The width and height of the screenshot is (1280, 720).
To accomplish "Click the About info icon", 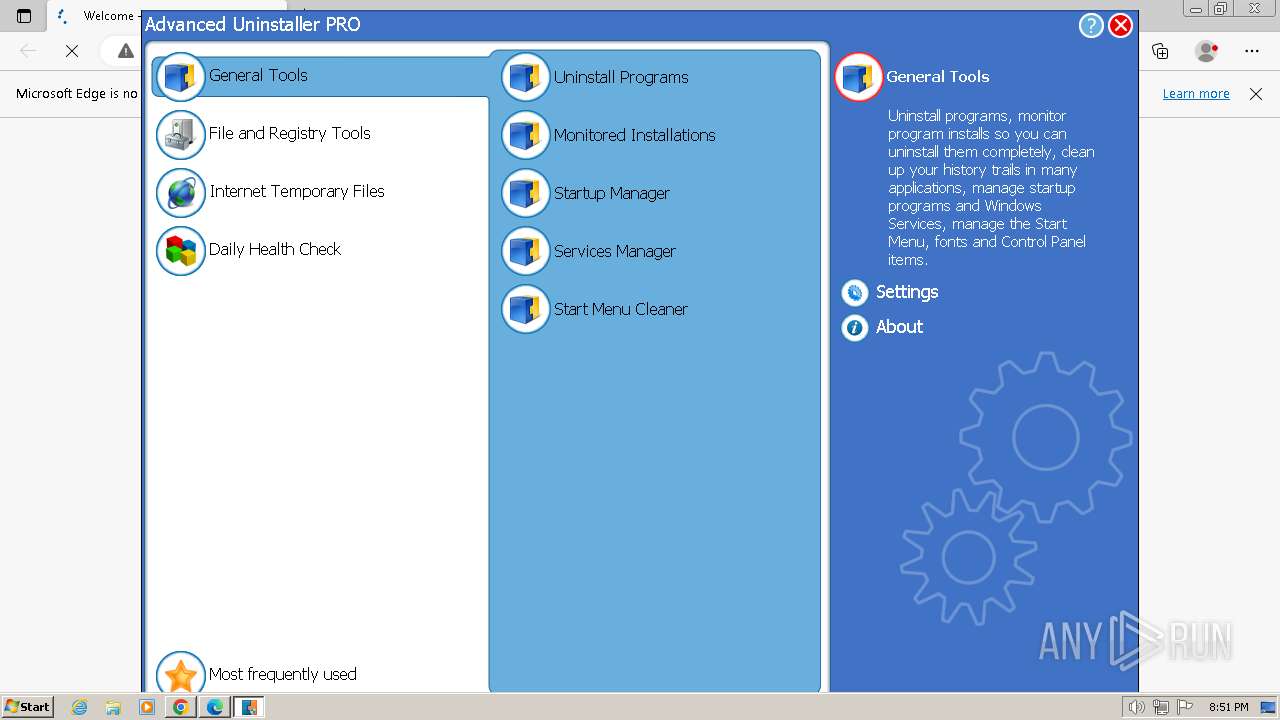I will tap(854, 327).
